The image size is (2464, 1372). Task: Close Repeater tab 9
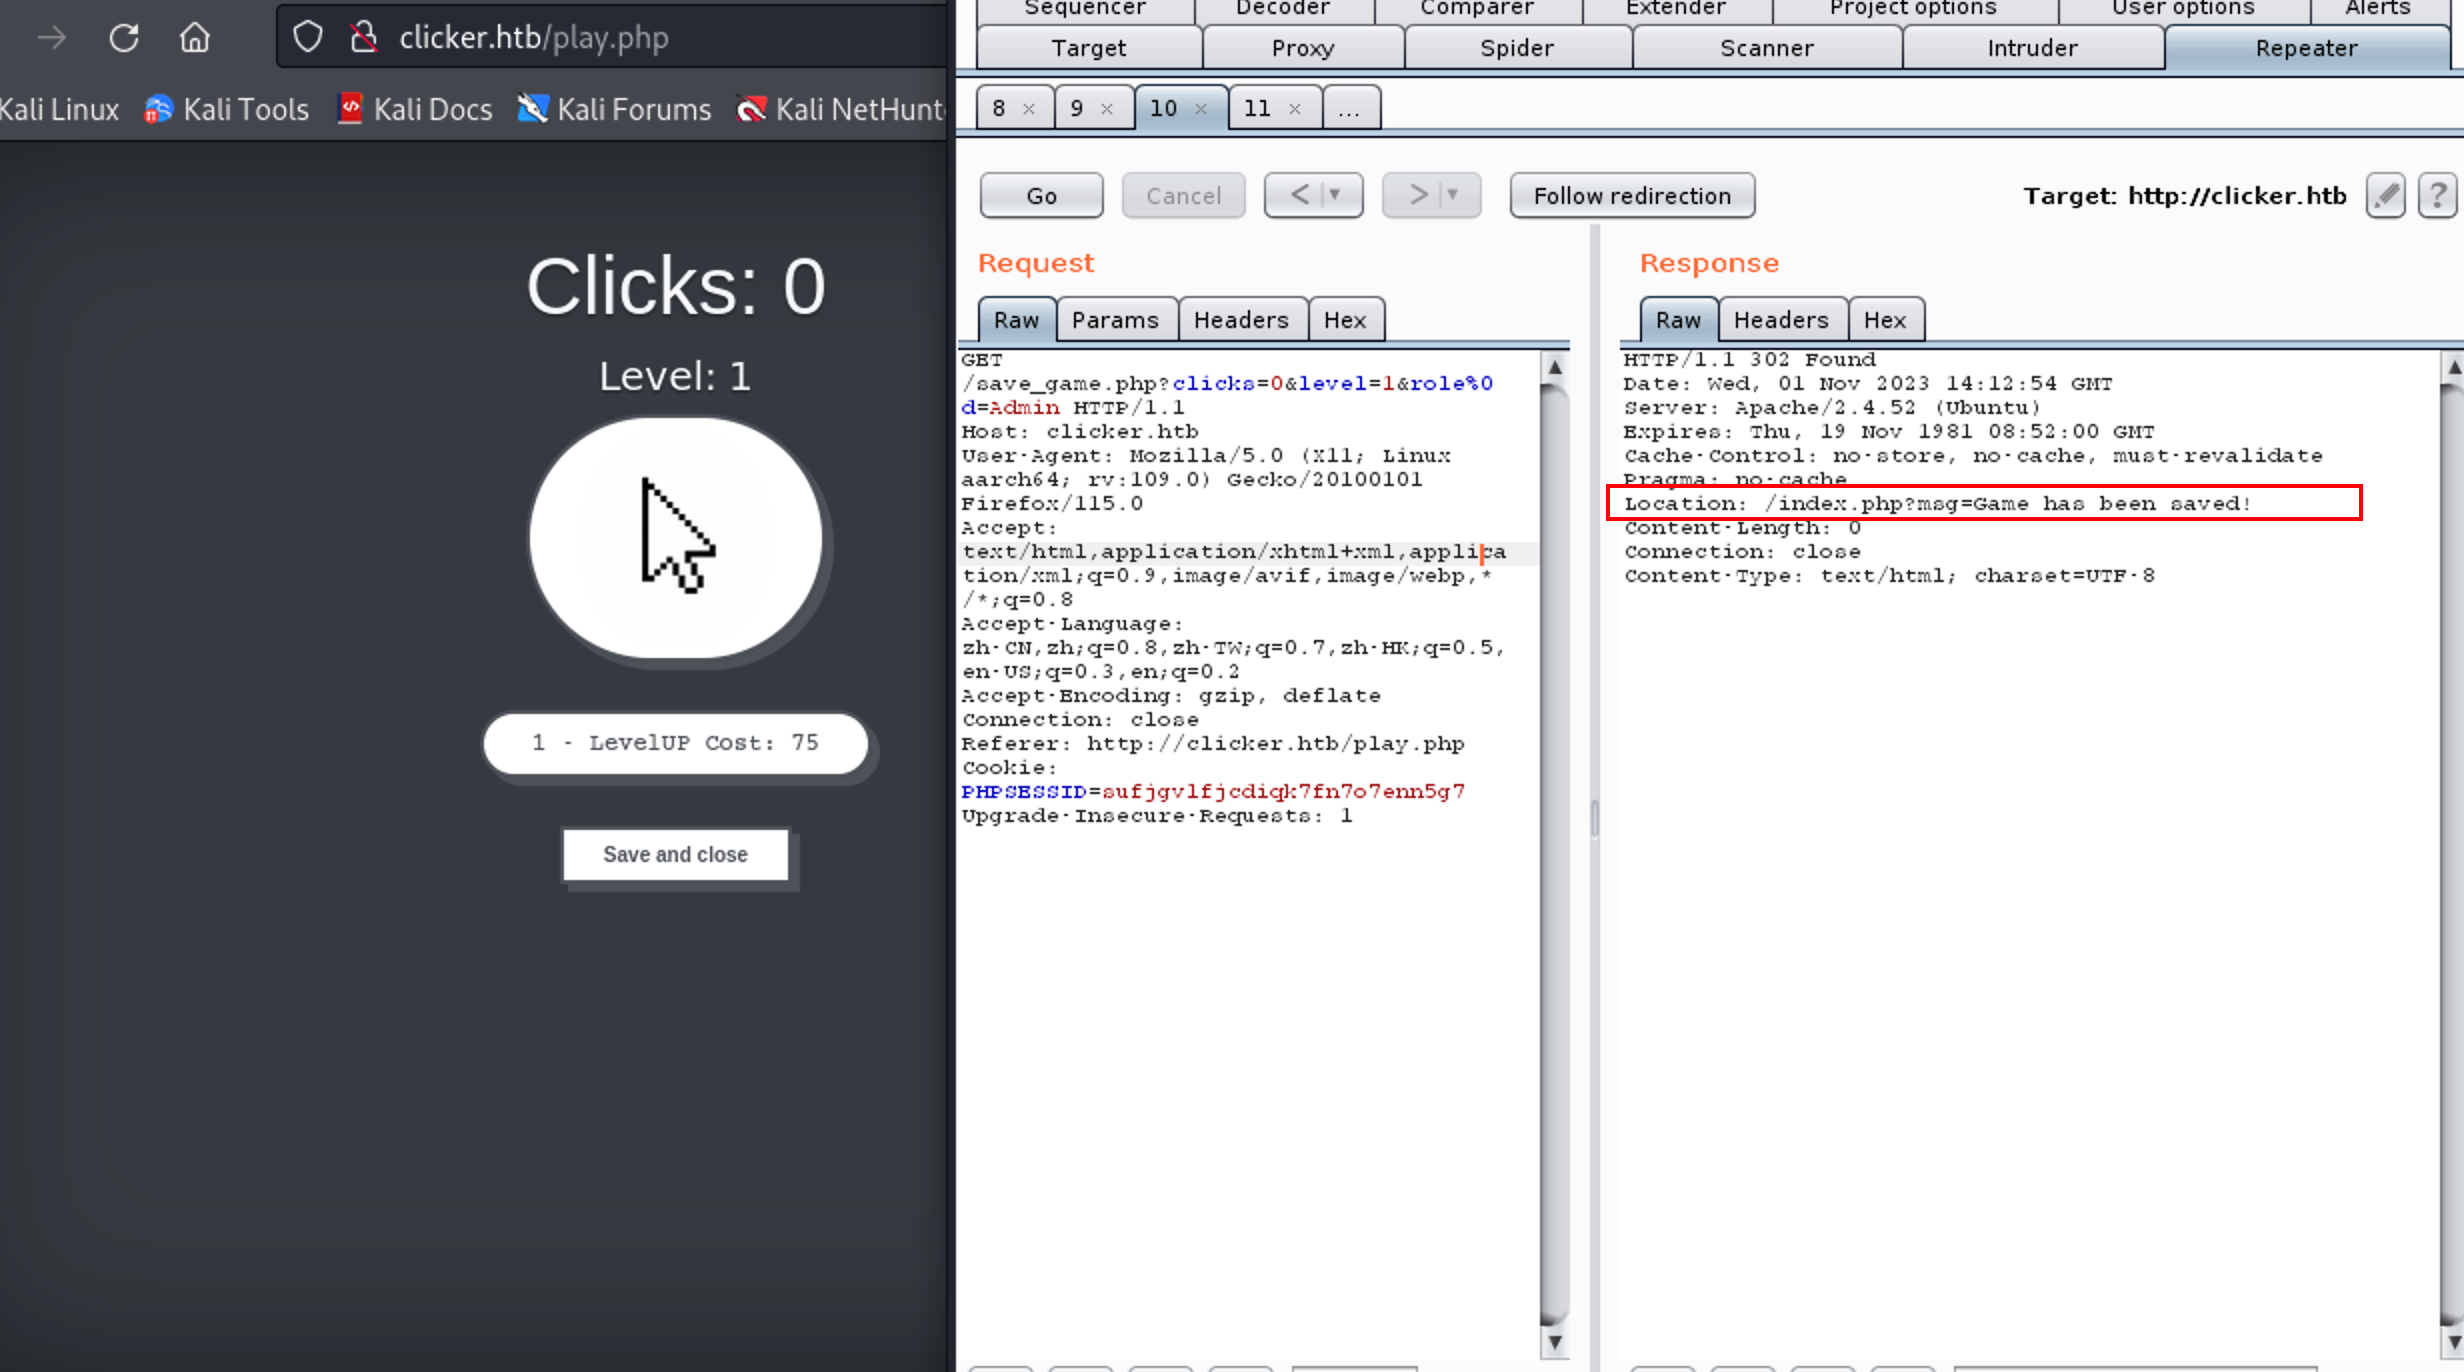(x=1107, y=109)
